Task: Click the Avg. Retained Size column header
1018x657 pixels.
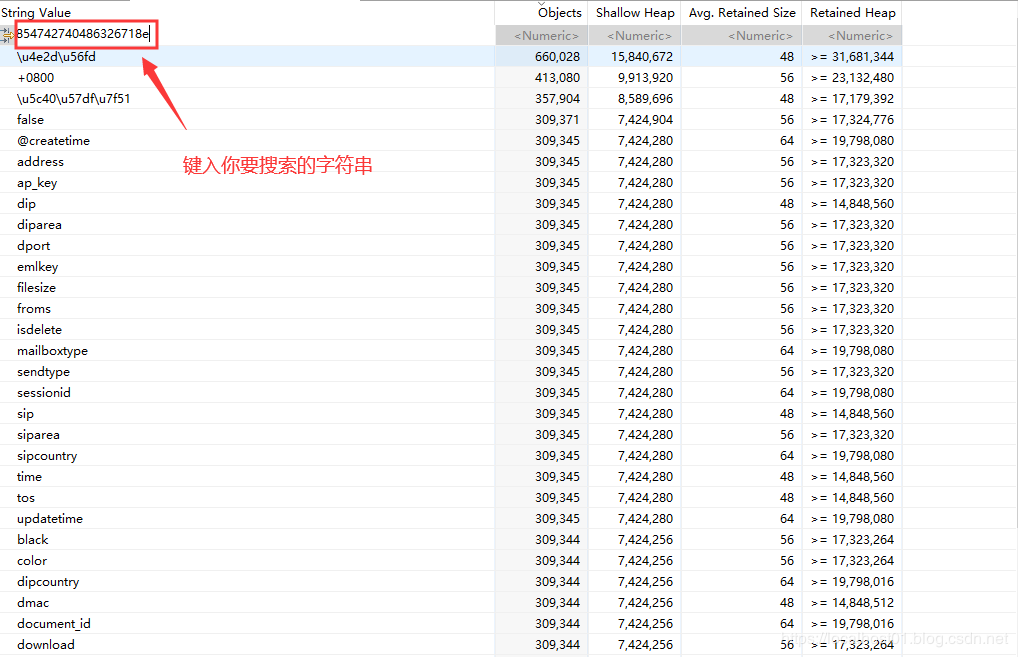Action: tap(742, 13)
